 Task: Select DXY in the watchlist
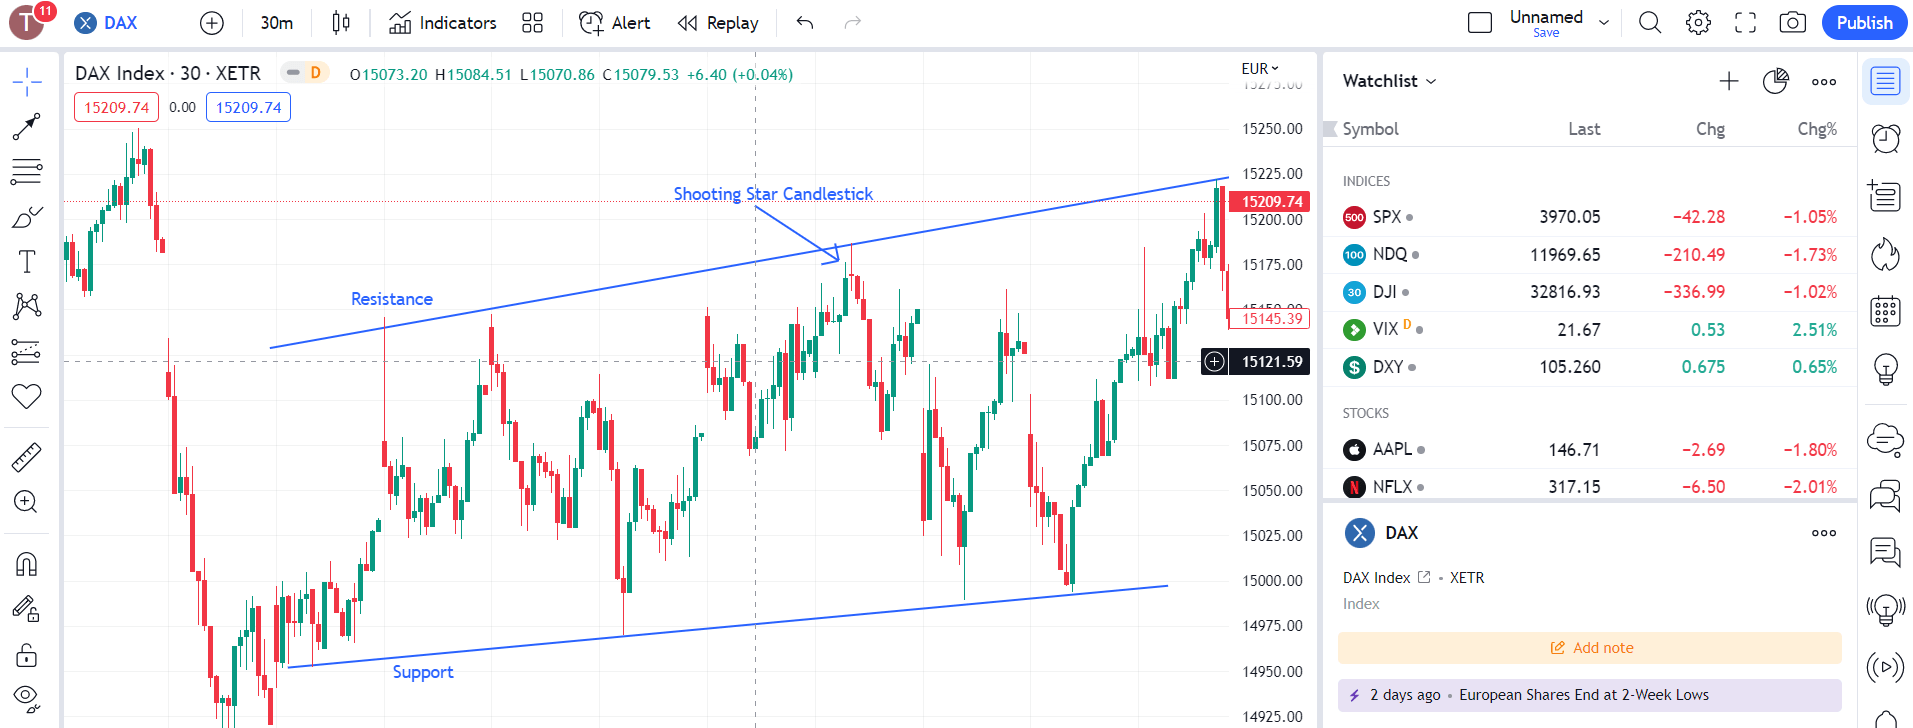(x=1590, y=367)
